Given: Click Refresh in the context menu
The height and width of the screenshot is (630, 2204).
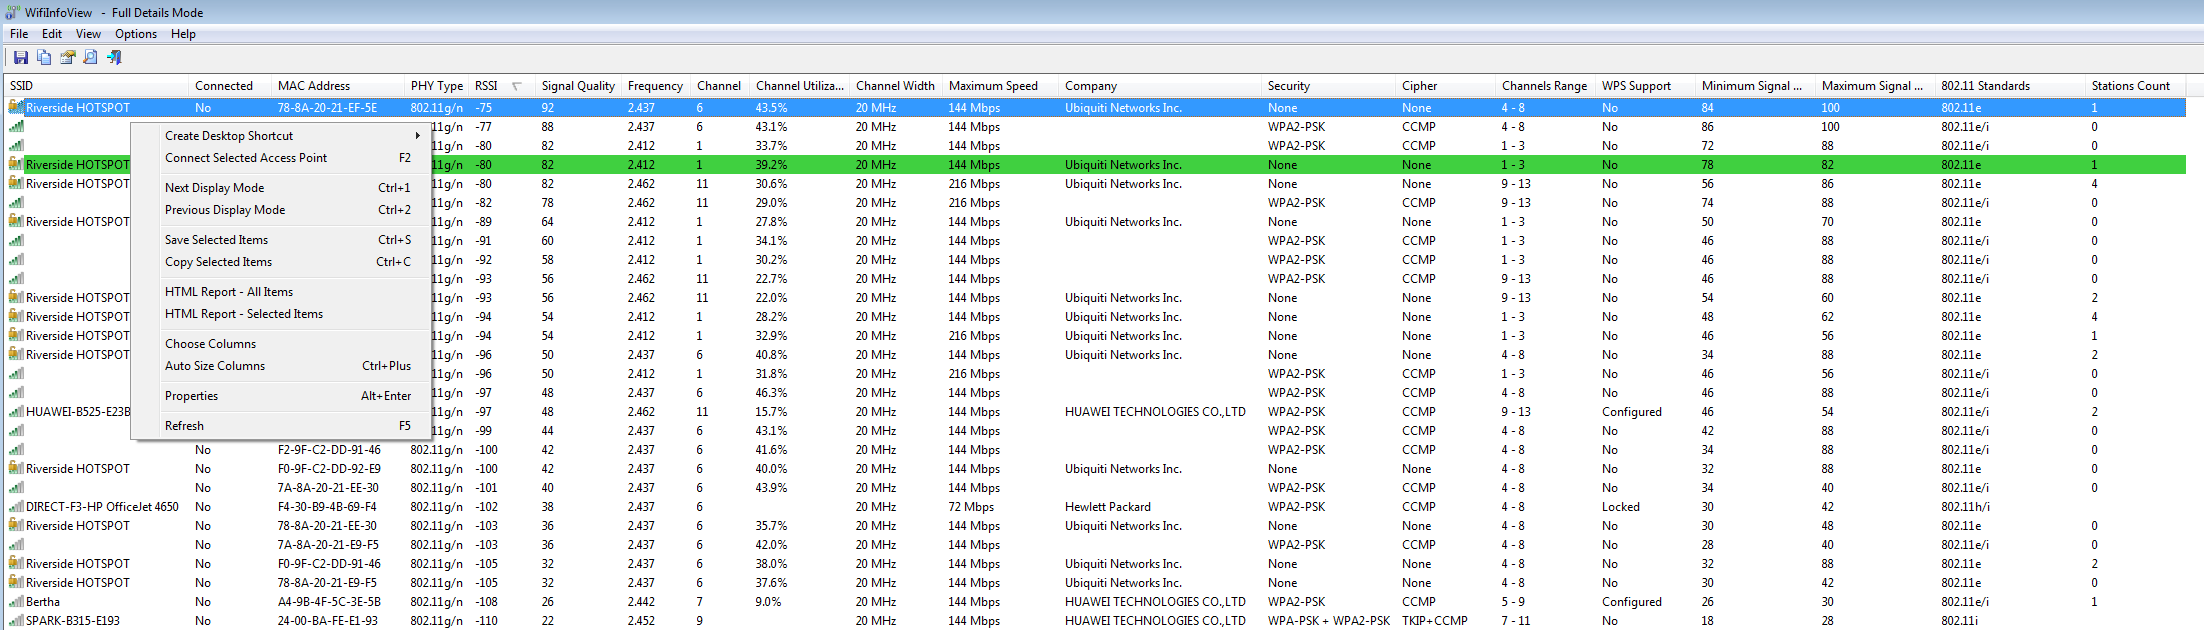Looking at the screenshot, I should [184, 426].
